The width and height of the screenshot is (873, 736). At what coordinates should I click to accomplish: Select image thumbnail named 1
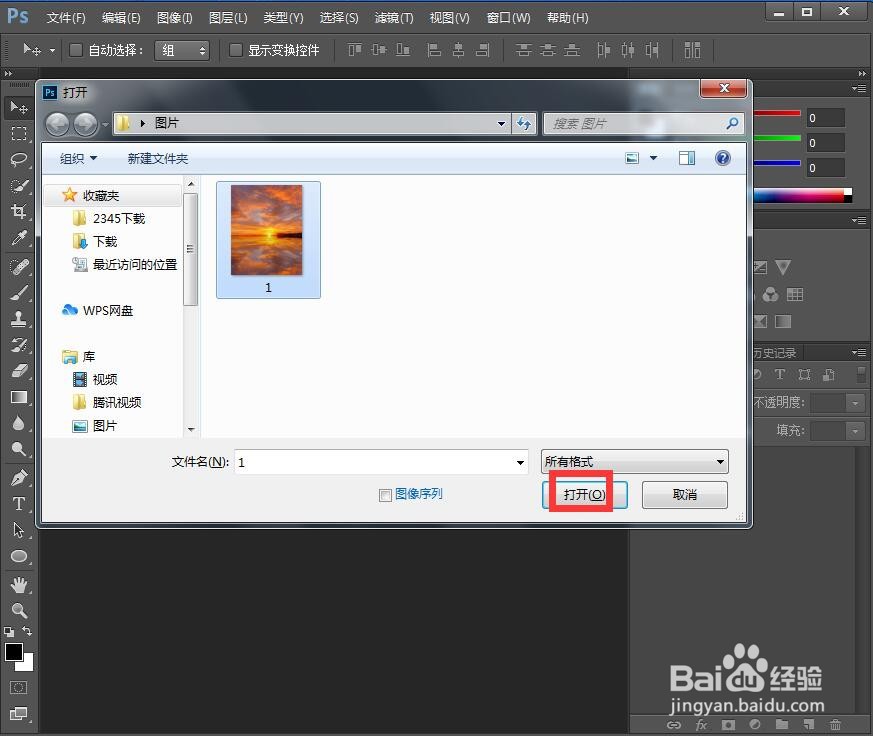point(268,239)
